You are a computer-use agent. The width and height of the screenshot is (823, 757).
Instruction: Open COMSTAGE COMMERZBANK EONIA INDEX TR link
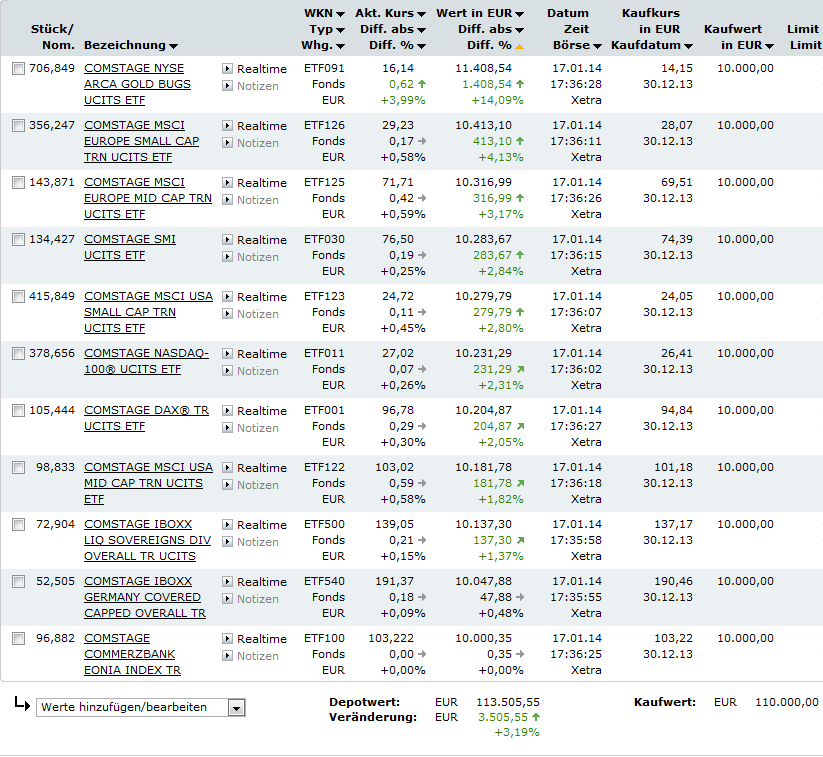tap(132, 654)
